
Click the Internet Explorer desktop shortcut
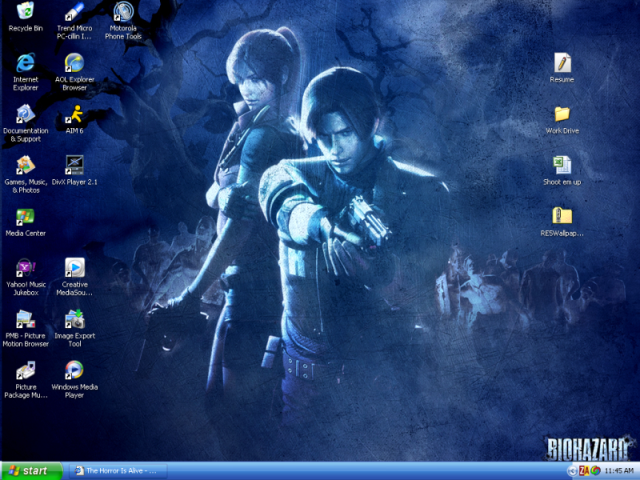pos(25,63)
